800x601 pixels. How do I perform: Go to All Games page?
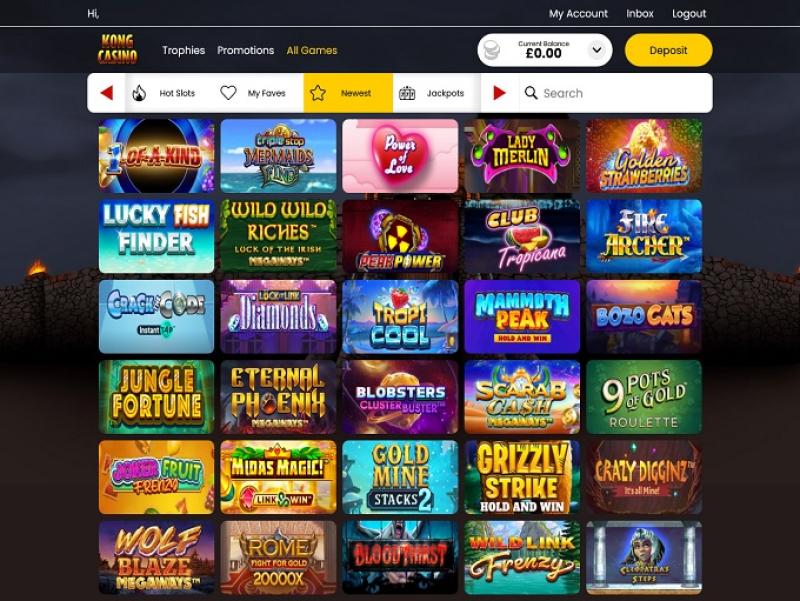click(312, 50)
